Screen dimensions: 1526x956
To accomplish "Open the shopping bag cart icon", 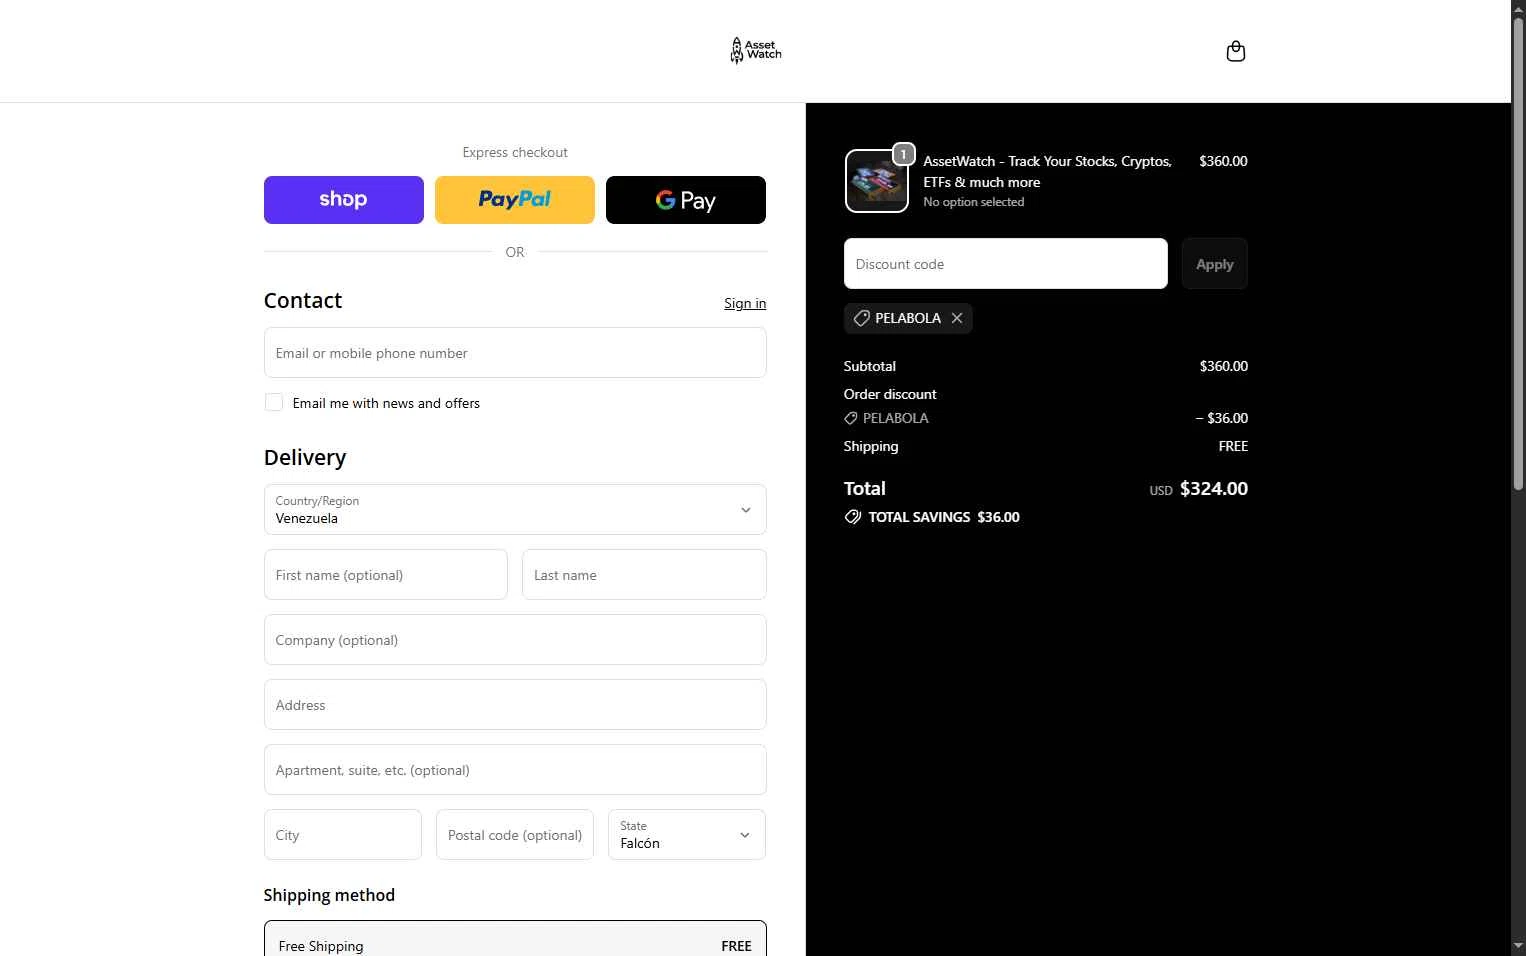I will [1236, 51].
